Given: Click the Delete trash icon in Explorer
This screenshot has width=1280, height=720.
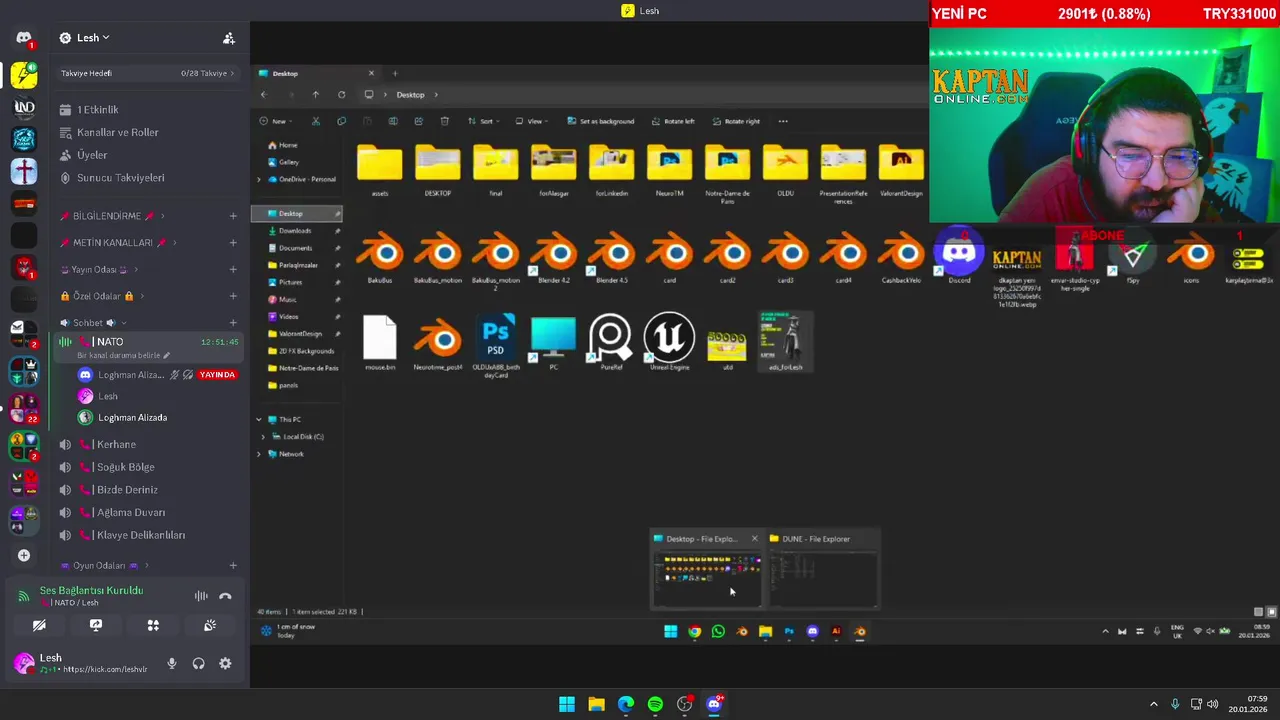Looking at the screenshot, I should [444, 121].
